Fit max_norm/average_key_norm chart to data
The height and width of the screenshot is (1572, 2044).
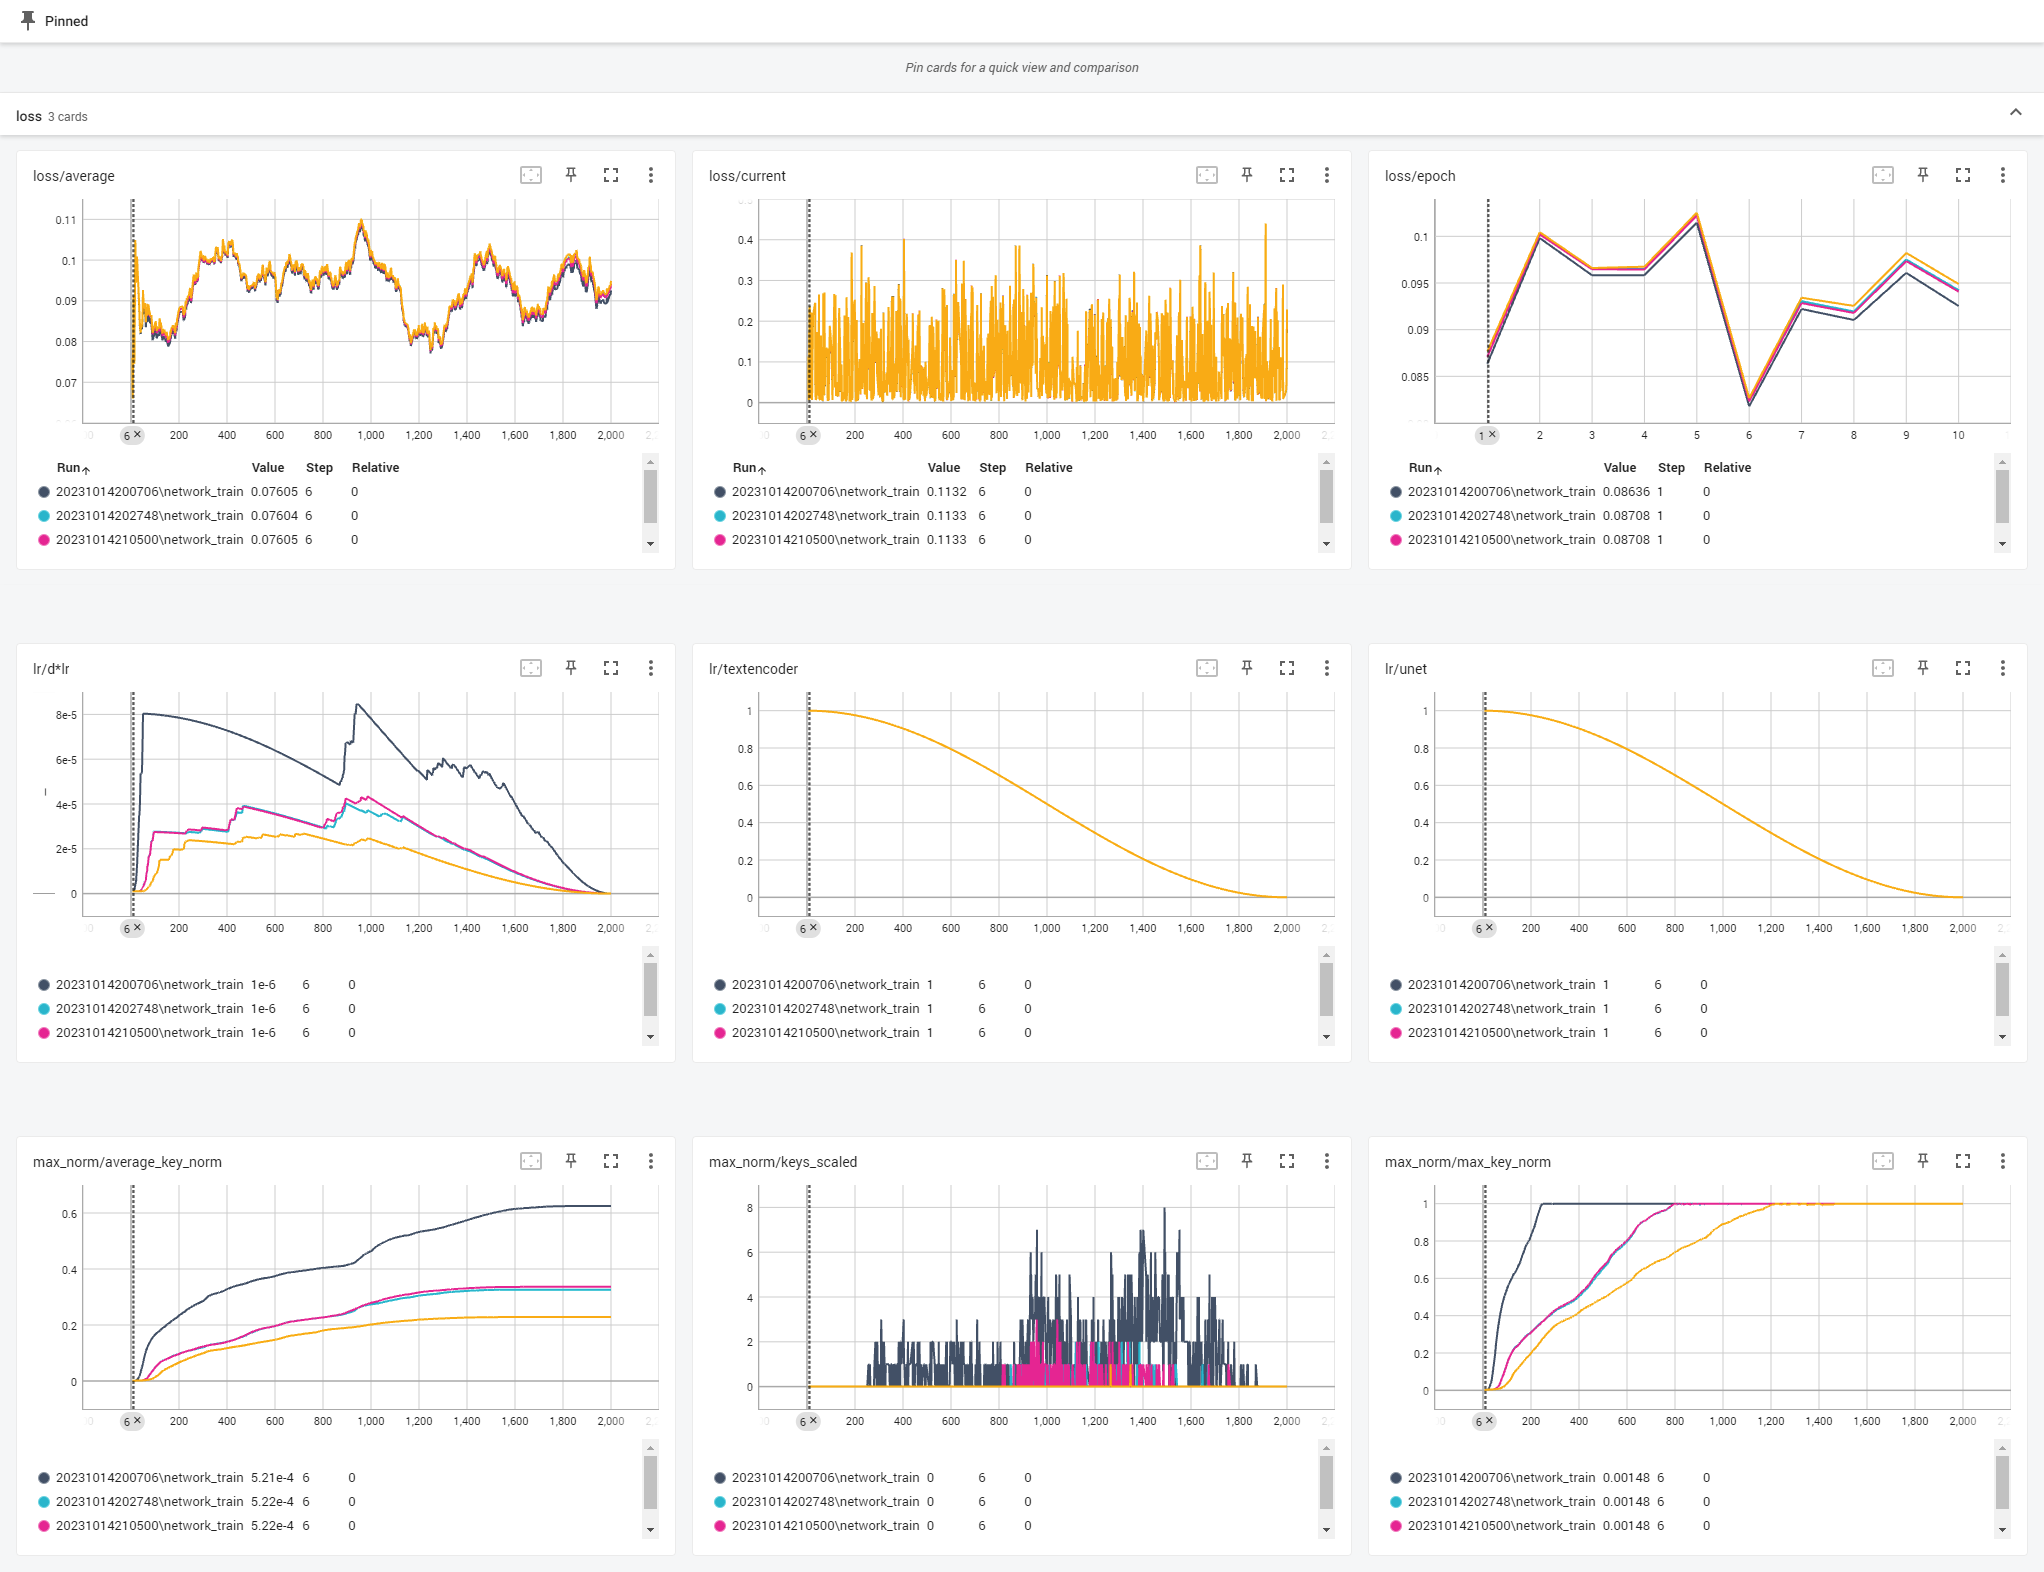point(531,1161)
